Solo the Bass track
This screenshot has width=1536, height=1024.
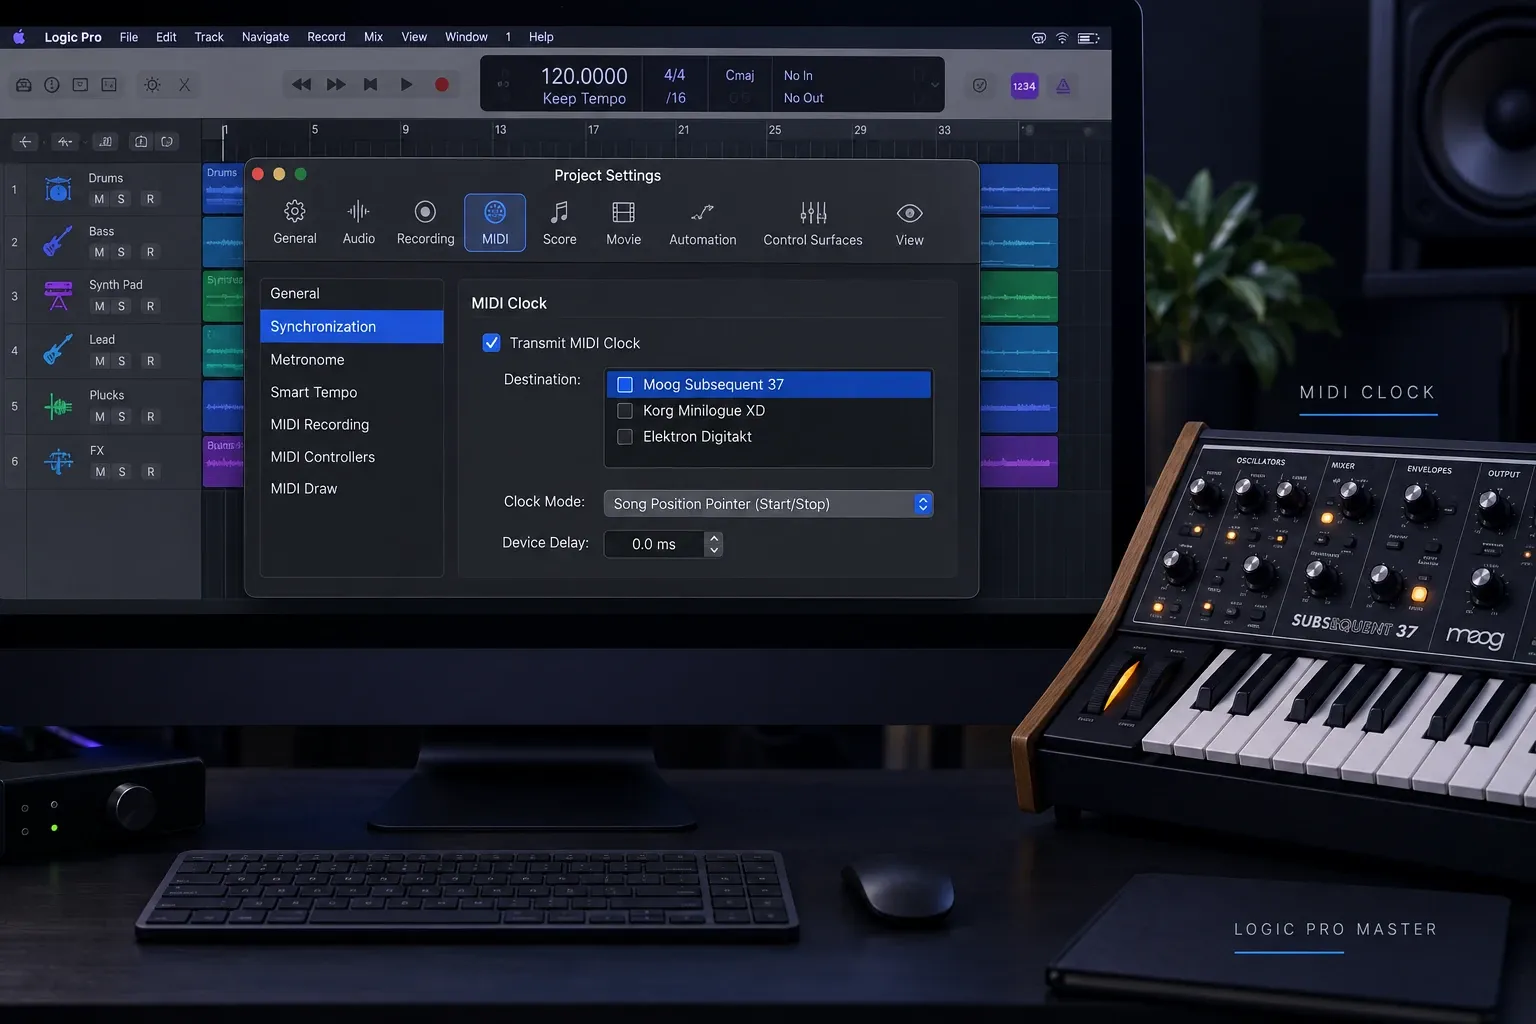pyautogui.click(x=121, y=252)
